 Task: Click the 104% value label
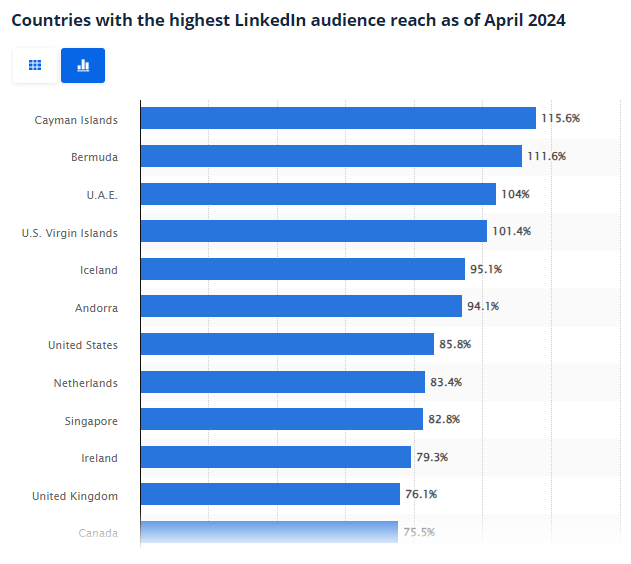[x=515, y=194]
